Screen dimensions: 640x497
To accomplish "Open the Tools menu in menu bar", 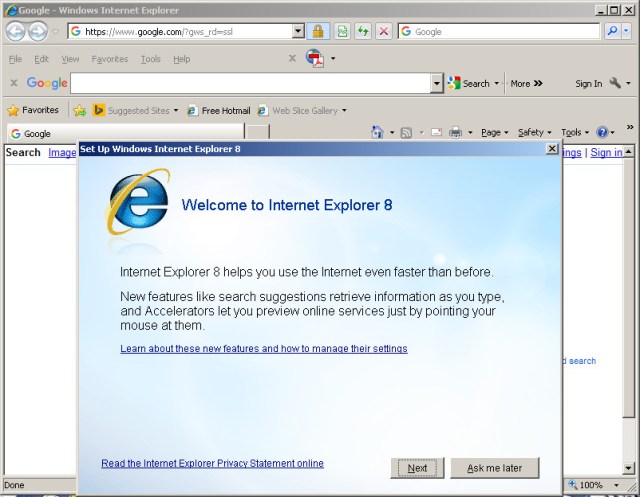I will coord(151,59).
